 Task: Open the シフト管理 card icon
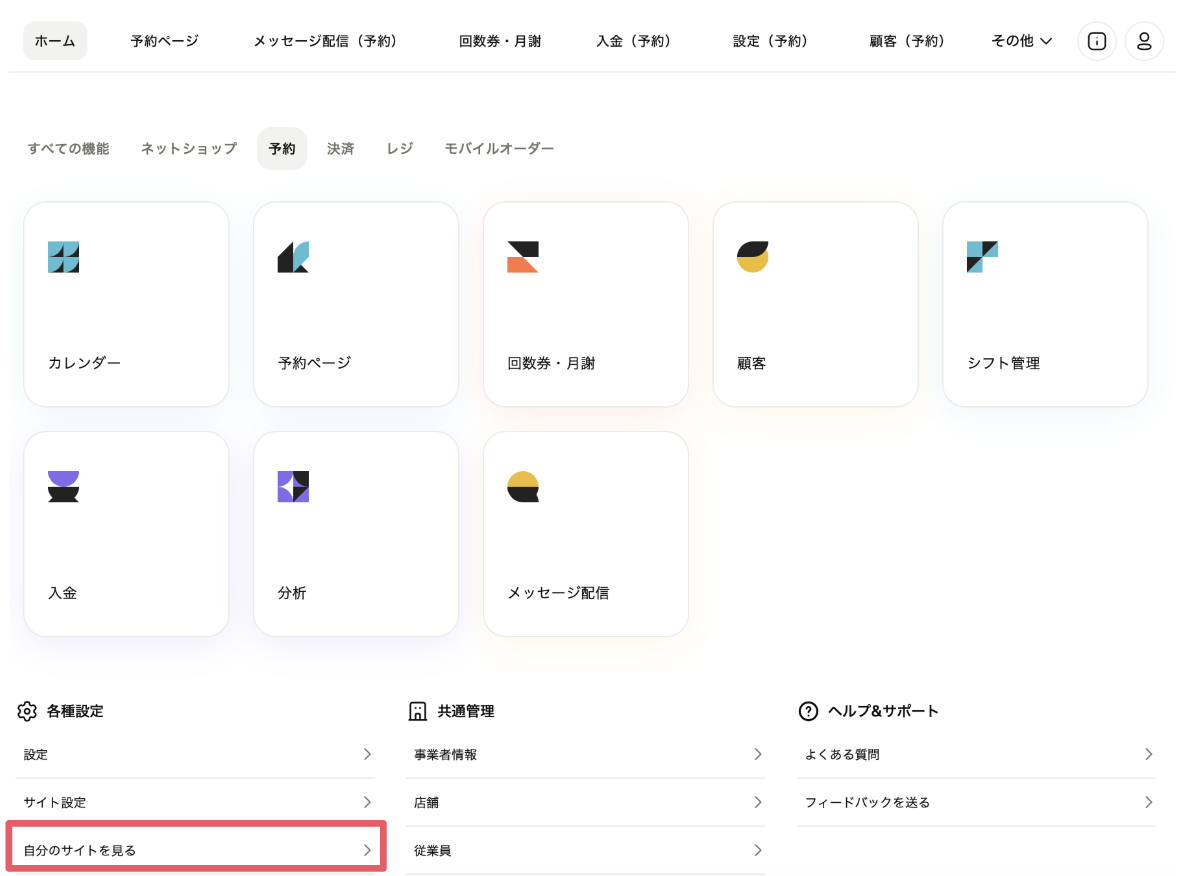[982, 257]
